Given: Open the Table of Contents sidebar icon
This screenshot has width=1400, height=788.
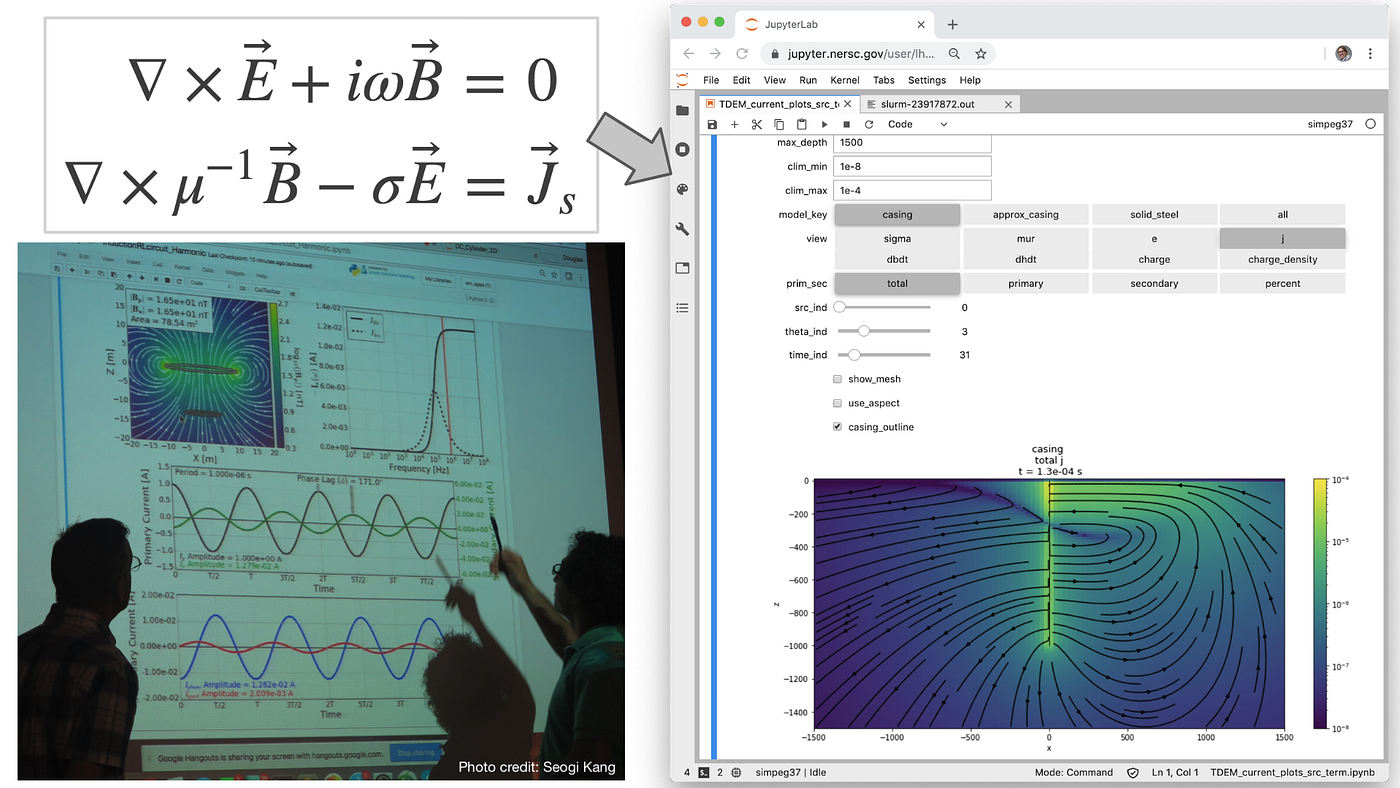Looking at the screenshot, I should [682, 307].
